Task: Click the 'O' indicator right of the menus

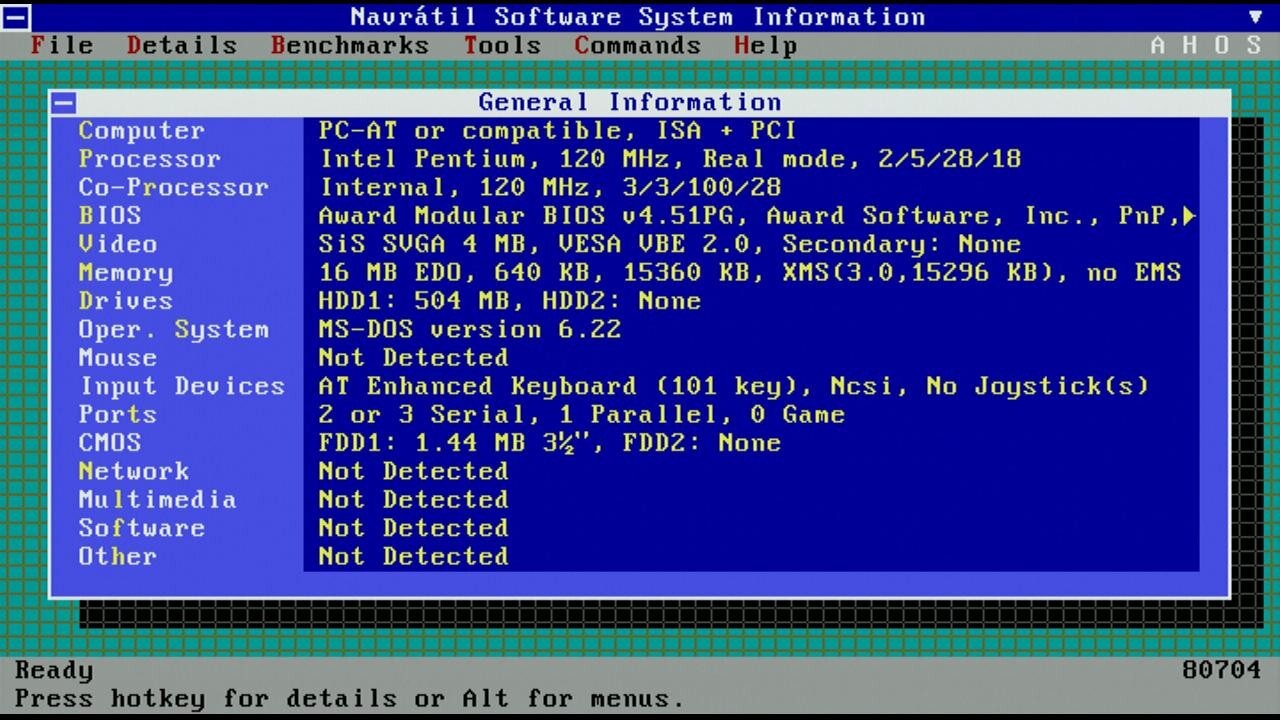Action: [x=1222, y=45]
